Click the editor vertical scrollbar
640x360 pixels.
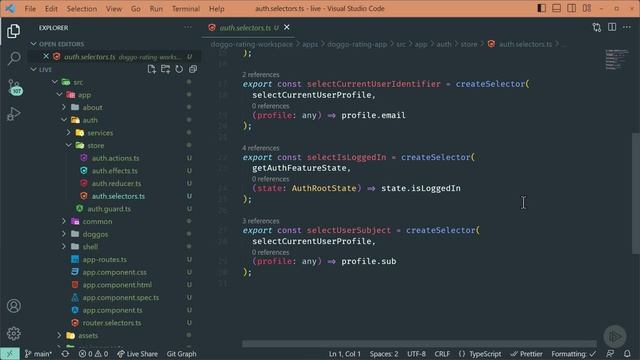tap(636, 193)
